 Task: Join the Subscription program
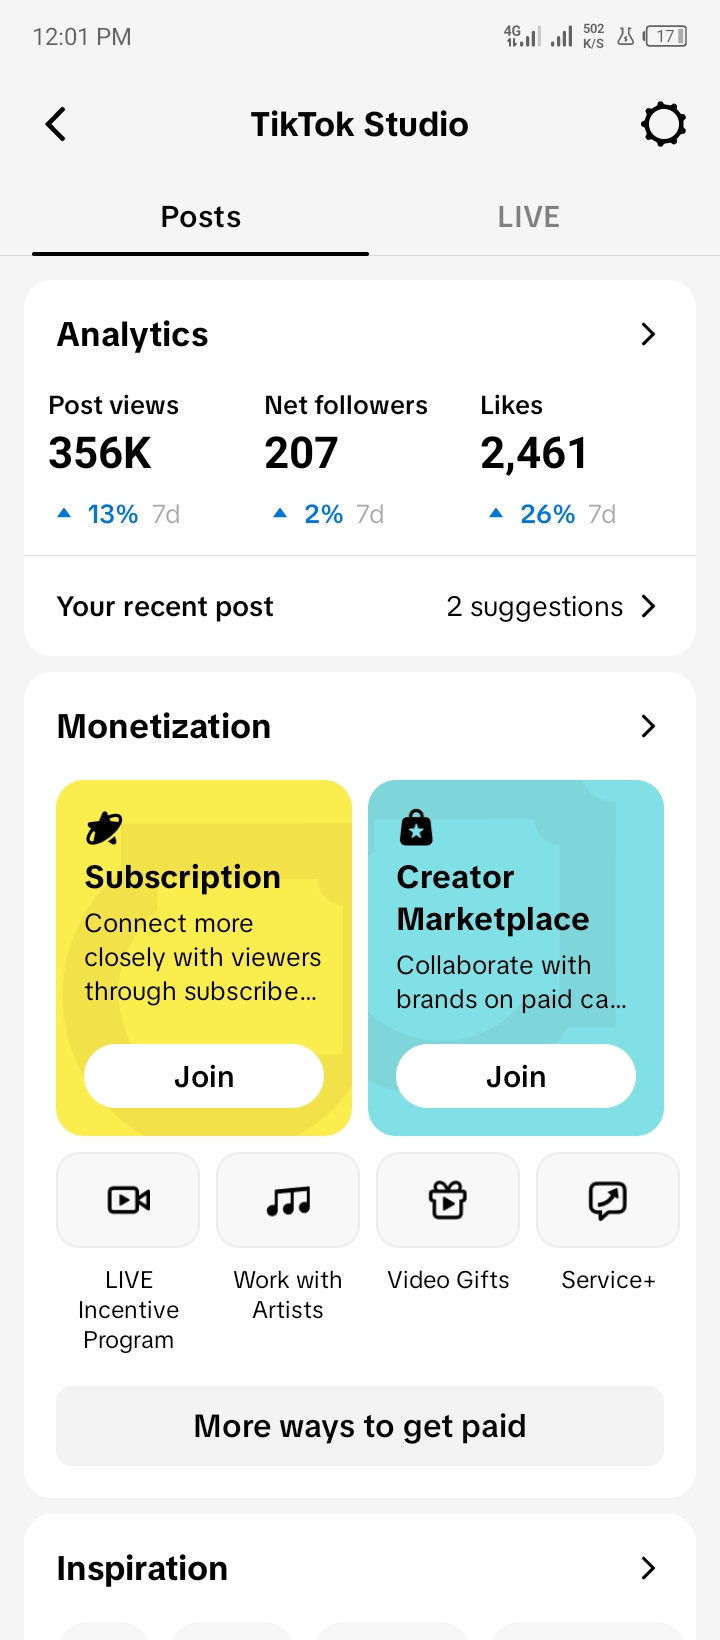[x=204, y=1076]
